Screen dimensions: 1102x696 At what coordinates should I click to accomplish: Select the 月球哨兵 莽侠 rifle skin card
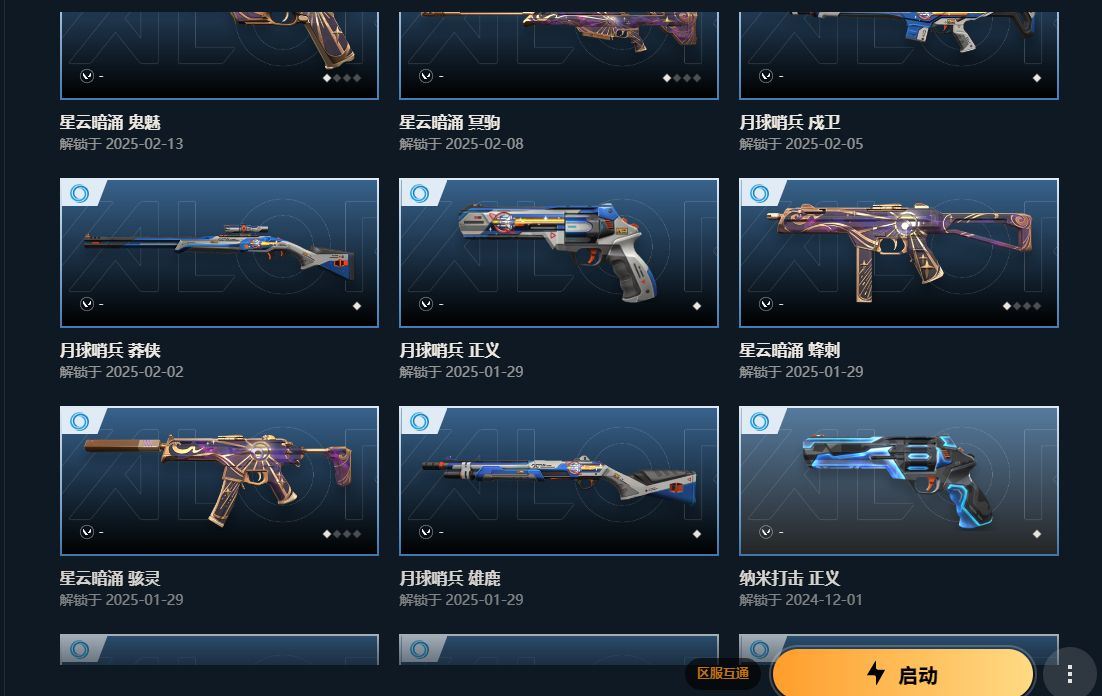coord(219,253)
